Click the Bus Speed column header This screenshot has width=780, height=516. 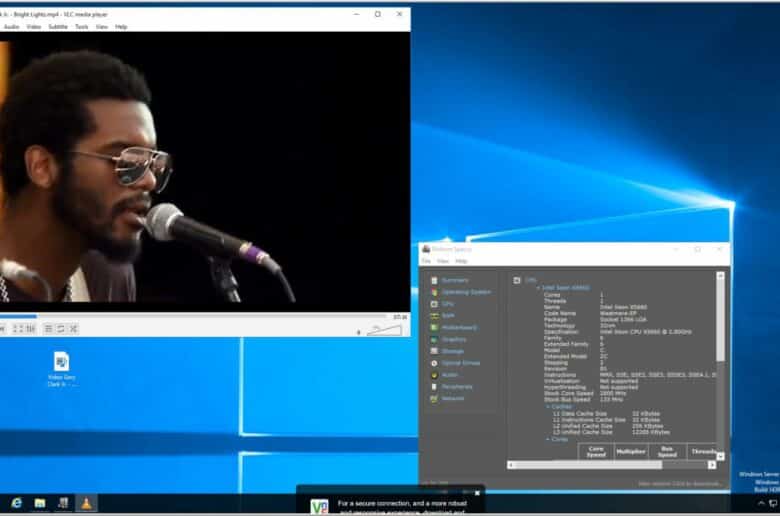(x=667, y=451)
